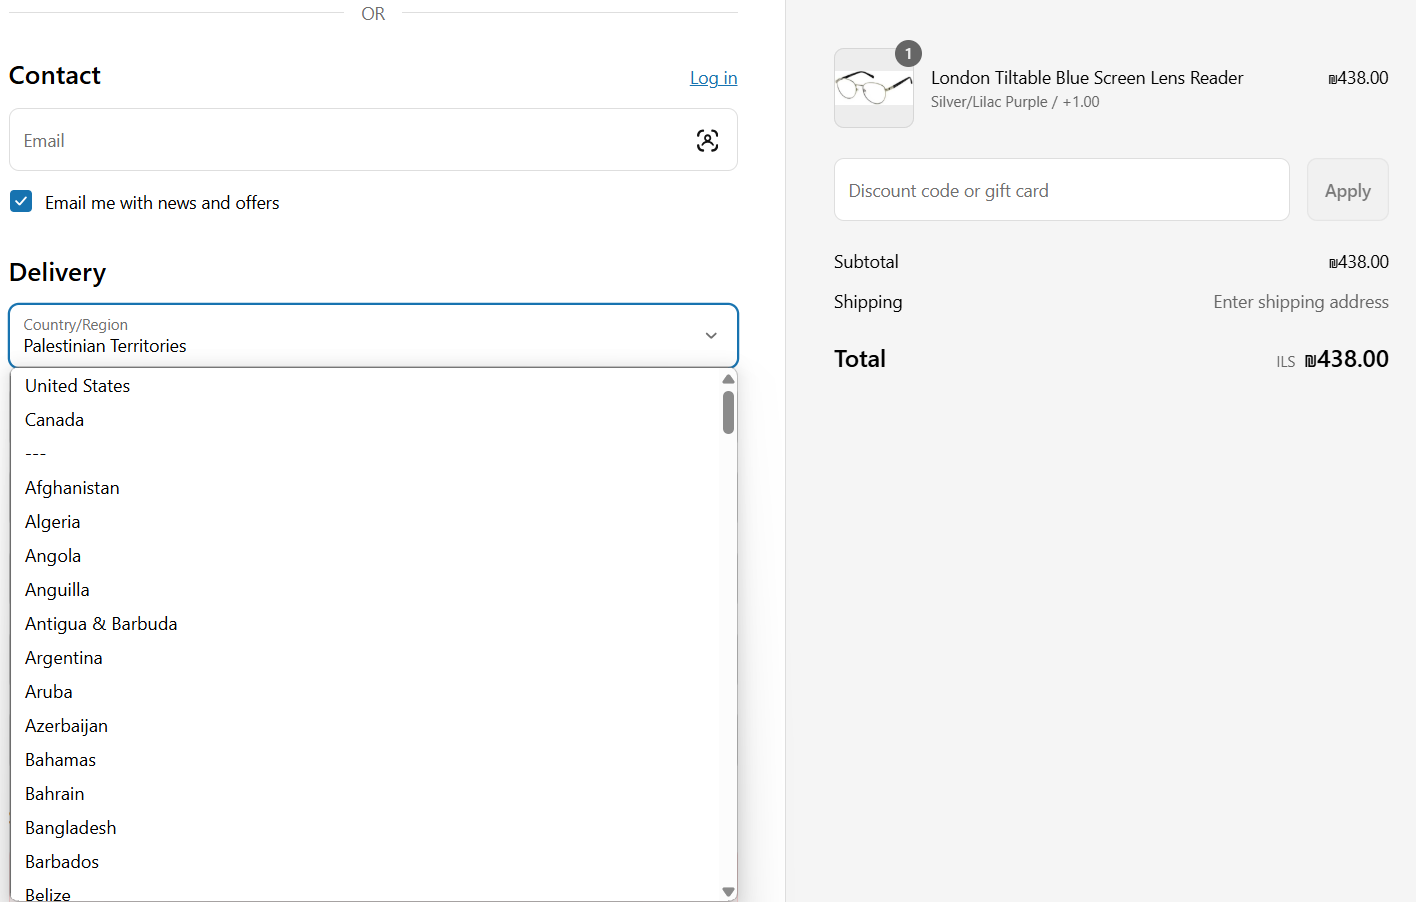This screenshot has width=1416, height=902.
Task: Toggle Email me with news and offers
Action: (x=21, y=201)
